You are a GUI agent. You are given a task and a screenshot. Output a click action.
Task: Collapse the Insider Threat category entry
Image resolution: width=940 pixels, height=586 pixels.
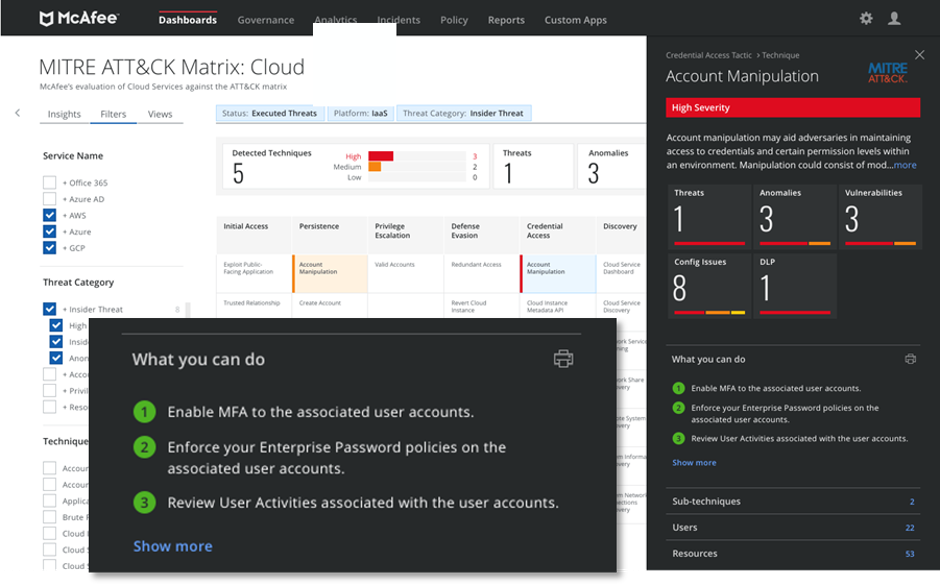tap(64, 309)
